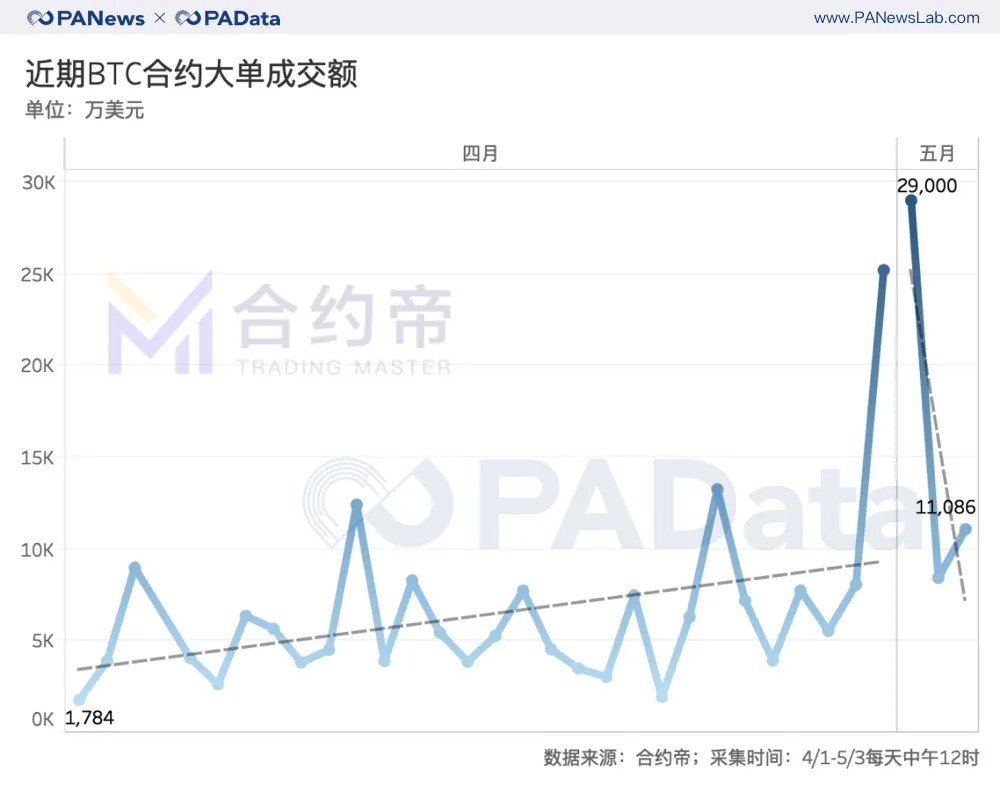1000x792 pixels.
Task: Click the May dashed downward trend line
Action: pos(938,435)
